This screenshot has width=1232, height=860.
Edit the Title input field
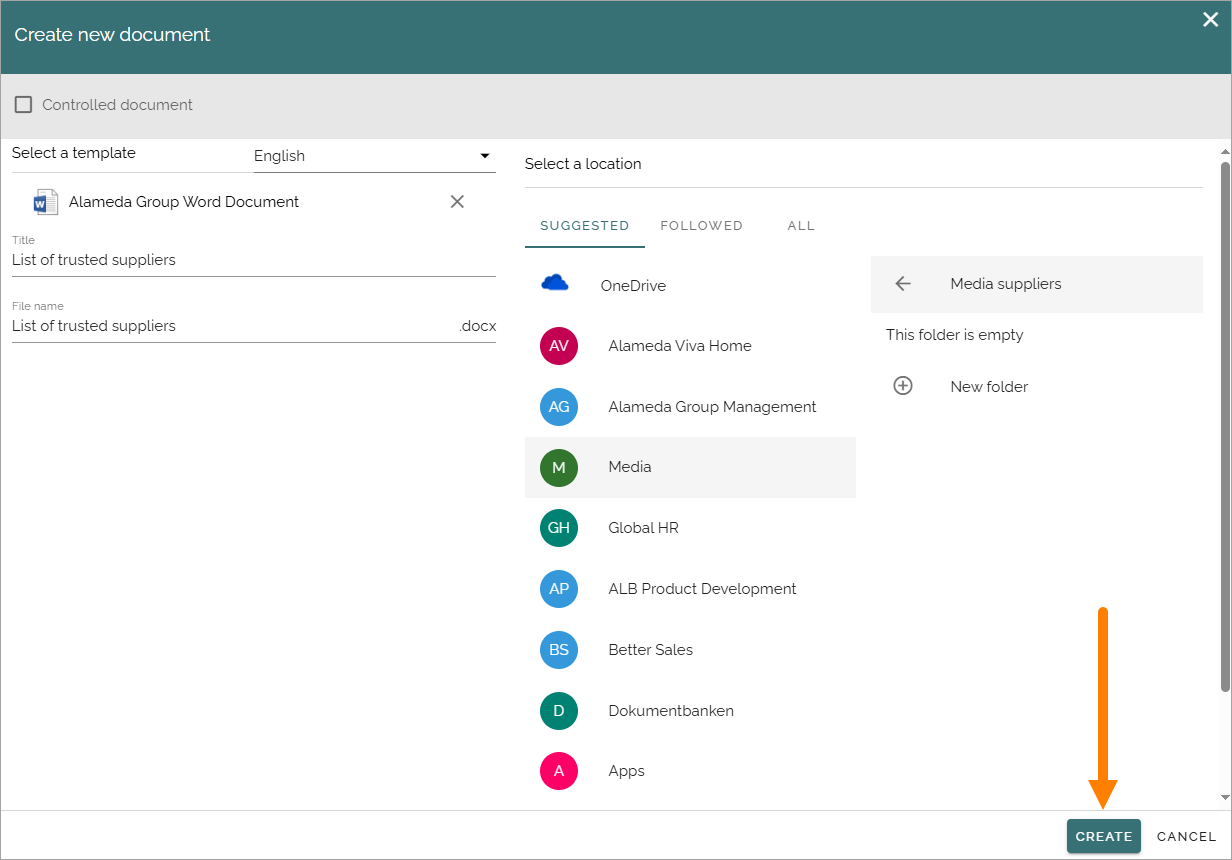pos(254,260)
